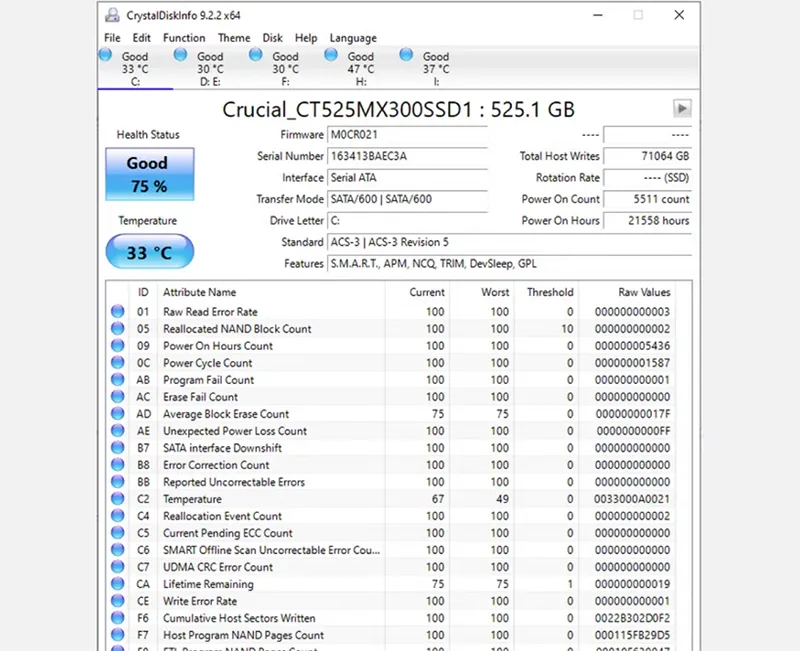Click the Good 75 % health status button
Viewport: 800px width, 651px height.
(x=150, y=174)
